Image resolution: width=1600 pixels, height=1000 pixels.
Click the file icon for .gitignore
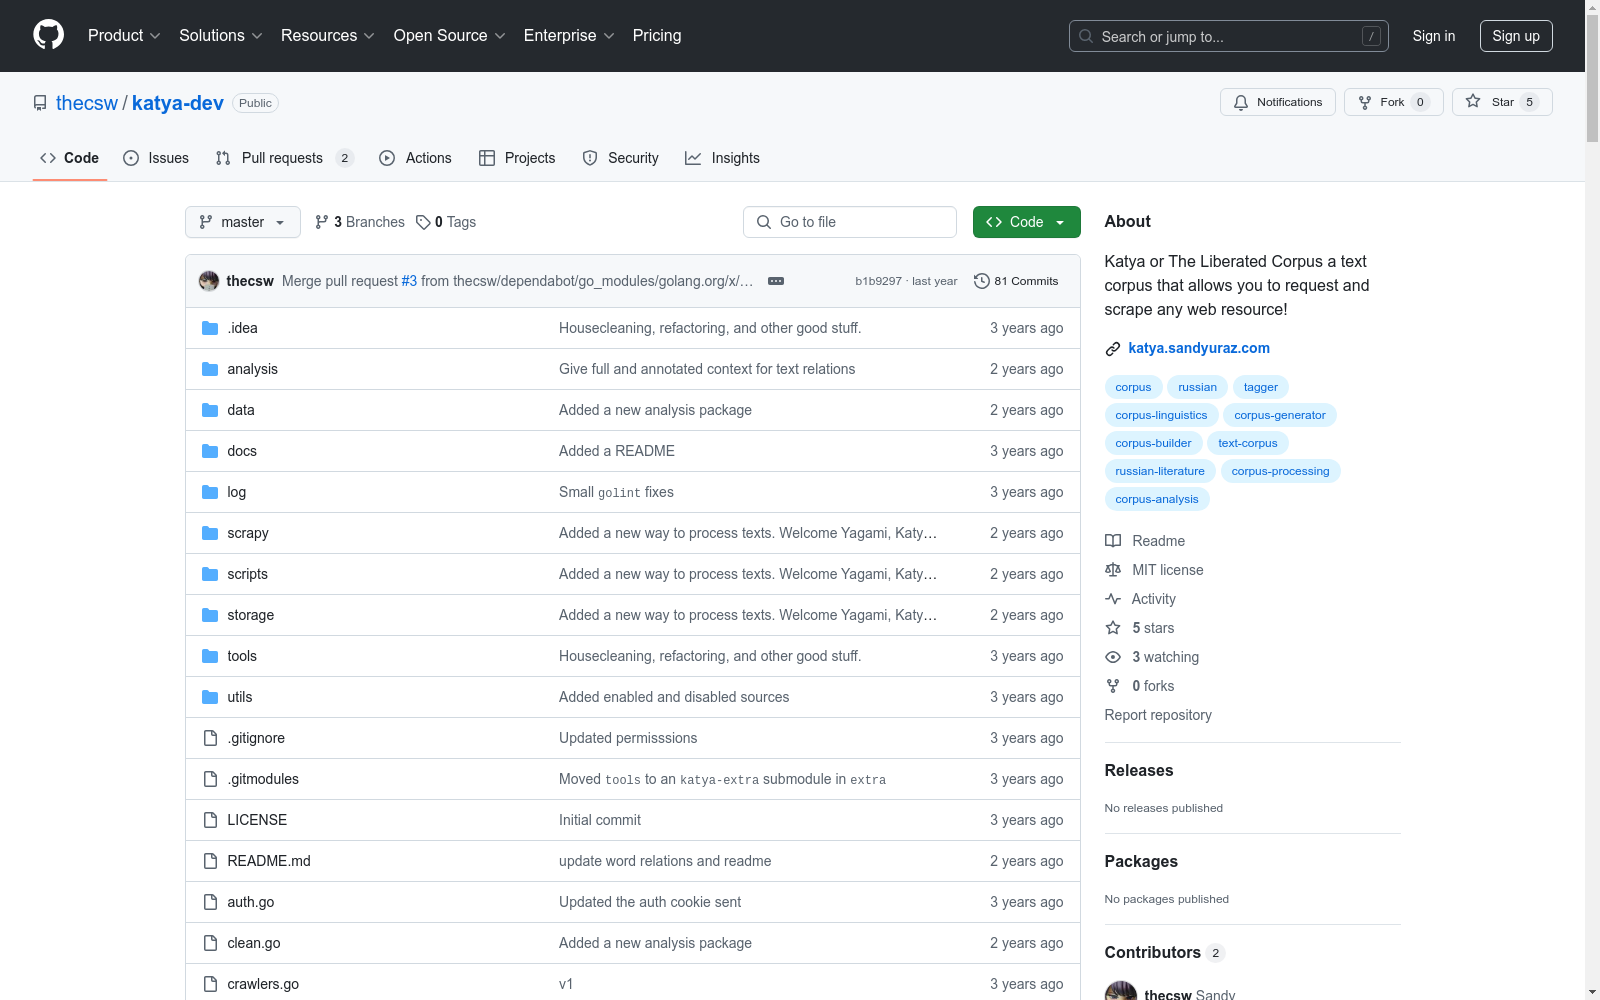[210, 738]
